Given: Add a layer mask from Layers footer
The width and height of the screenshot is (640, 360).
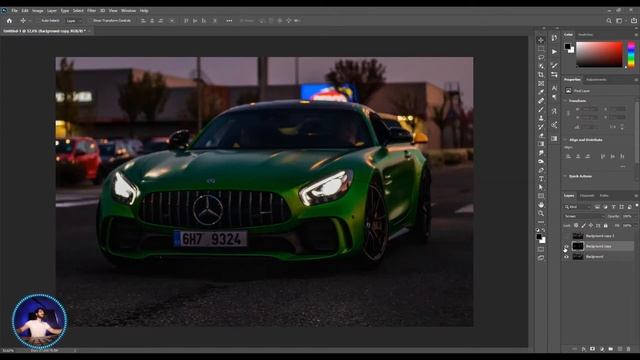Looking at the screenshot, I should click(592, 349).
